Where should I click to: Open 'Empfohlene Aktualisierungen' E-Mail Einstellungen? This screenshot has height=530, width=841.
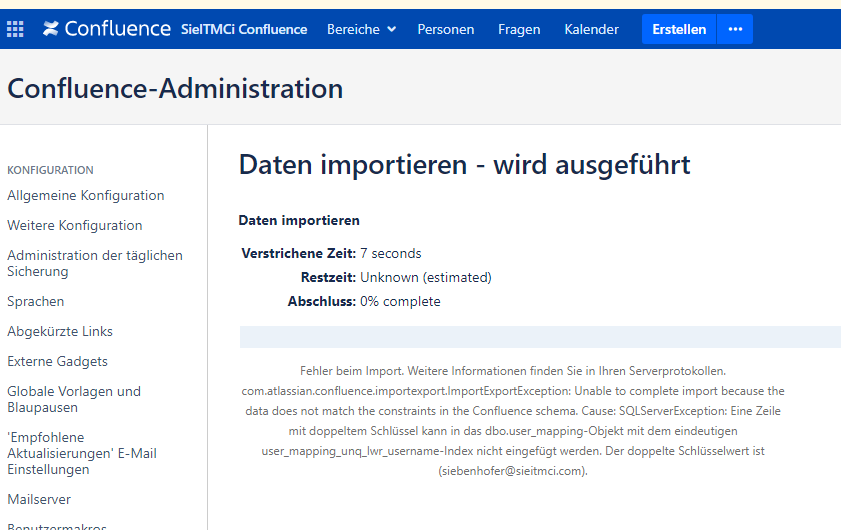82,453
